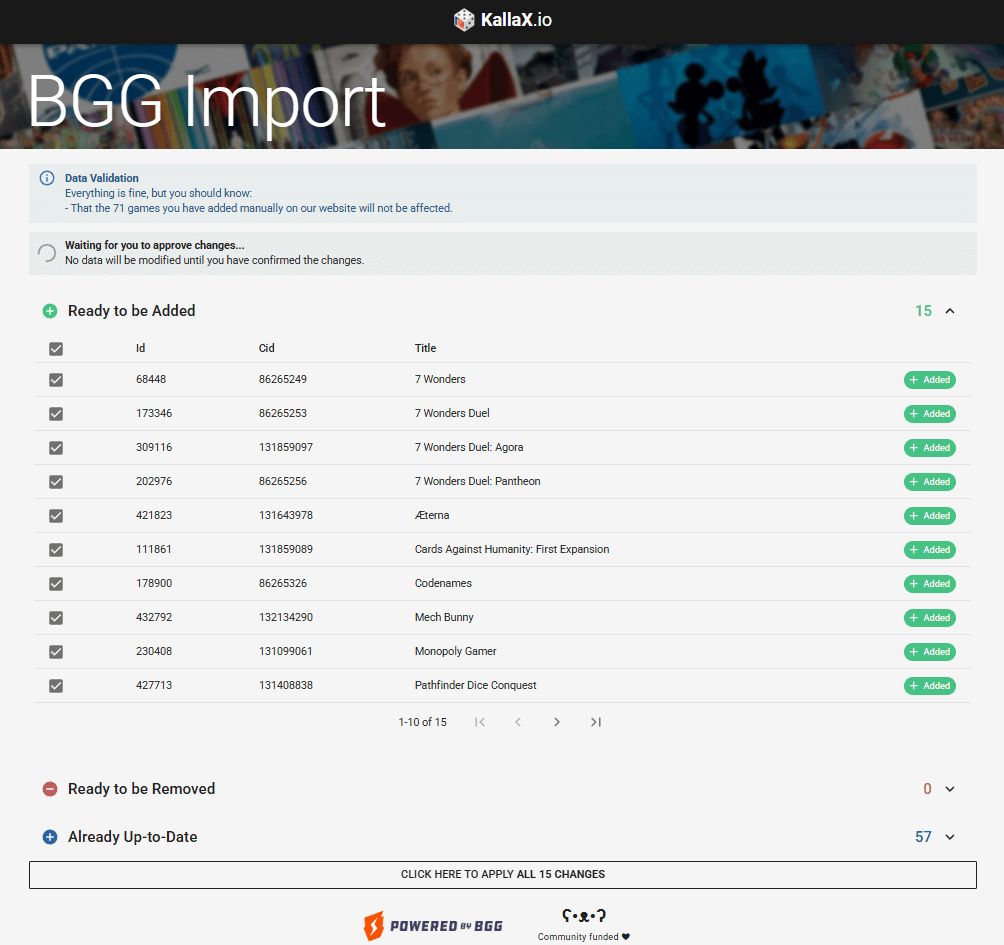Click the red minus Ready to be Removed icon
This screenshot has height=945, width=1004.
click(x=50, y=789)
